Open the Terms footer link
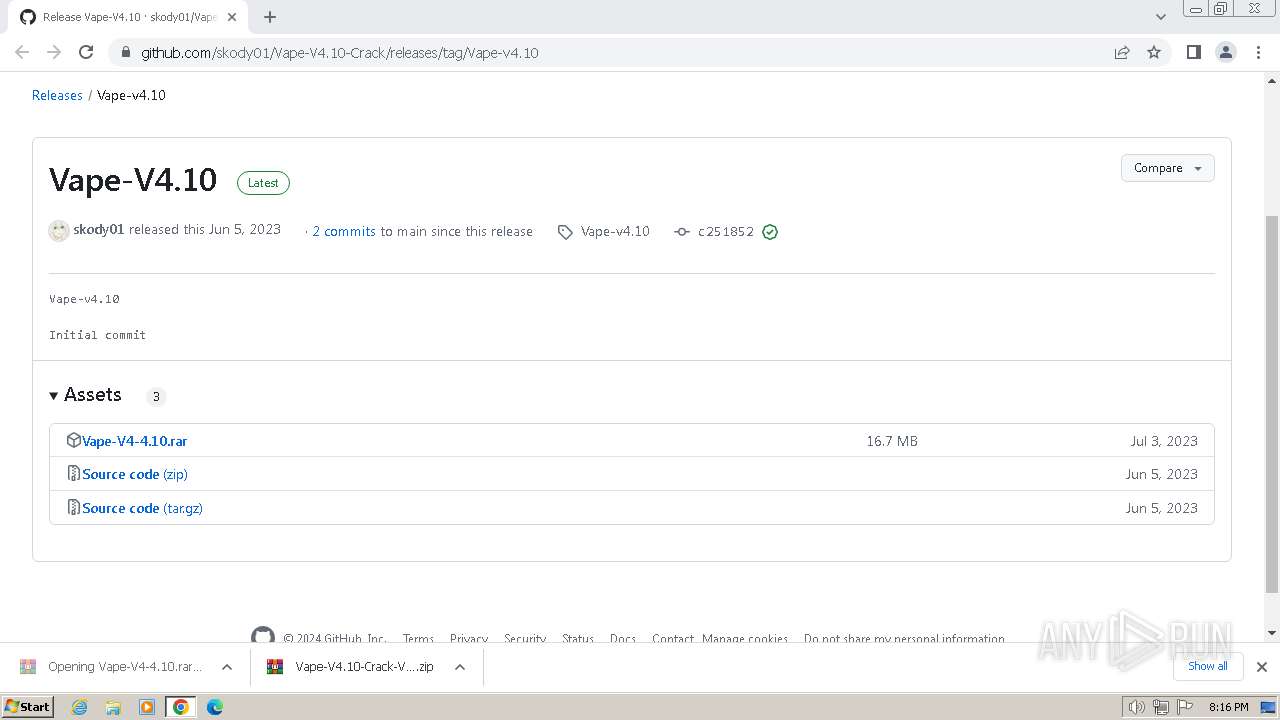The height and width of the screenshot is (720, 1280). tap(418, 639)
